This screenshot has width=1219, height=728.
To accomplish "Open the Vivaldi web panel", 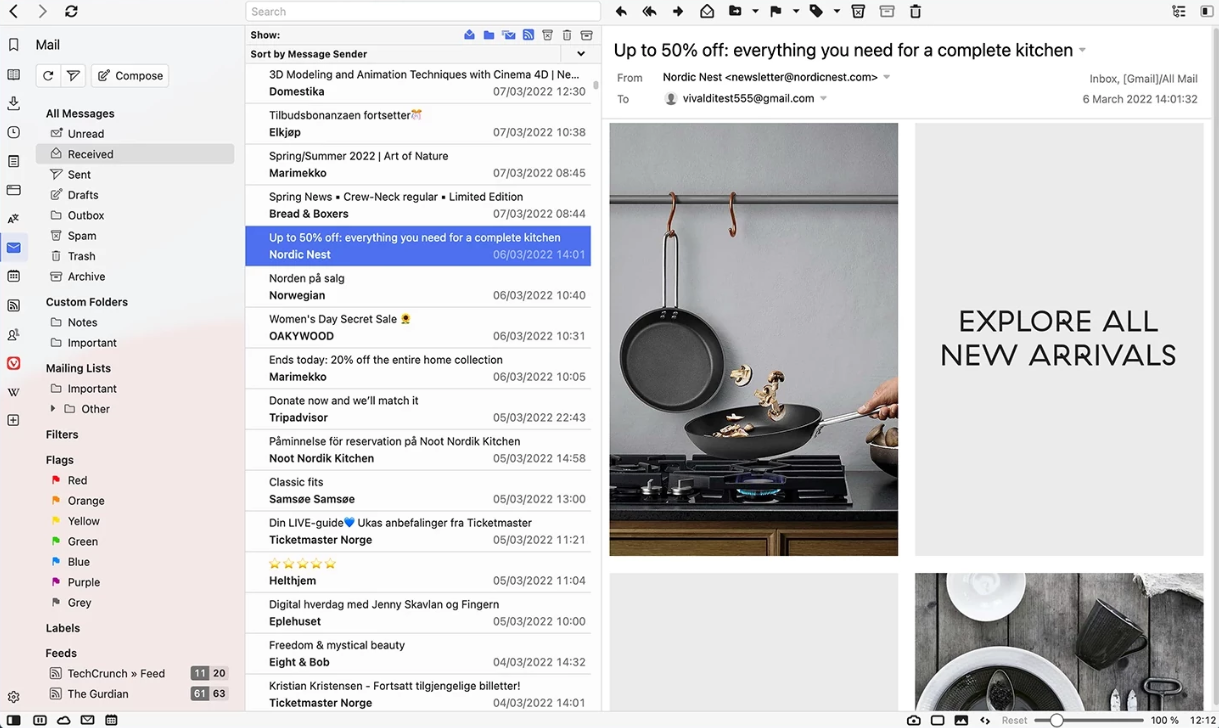I will click(x=13, y=363).
